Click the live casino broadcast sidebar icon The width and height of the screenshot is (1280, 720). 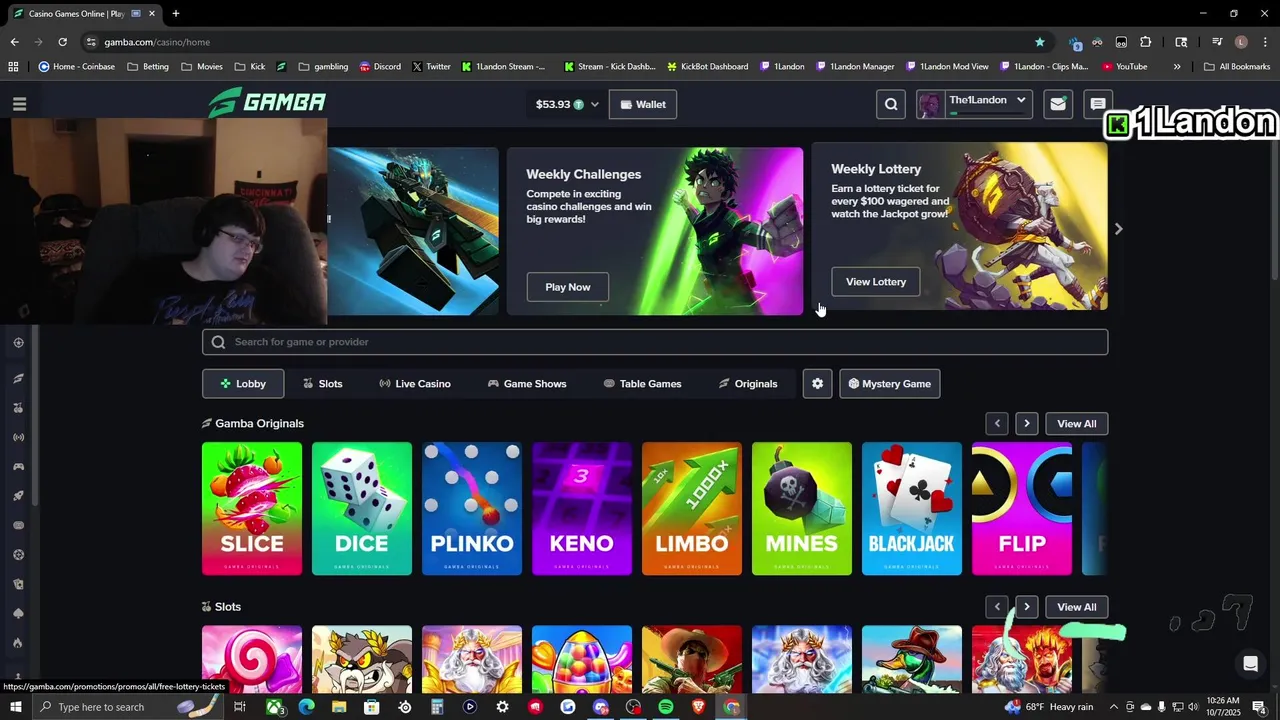pyautogui.click(x=18, y=437)
